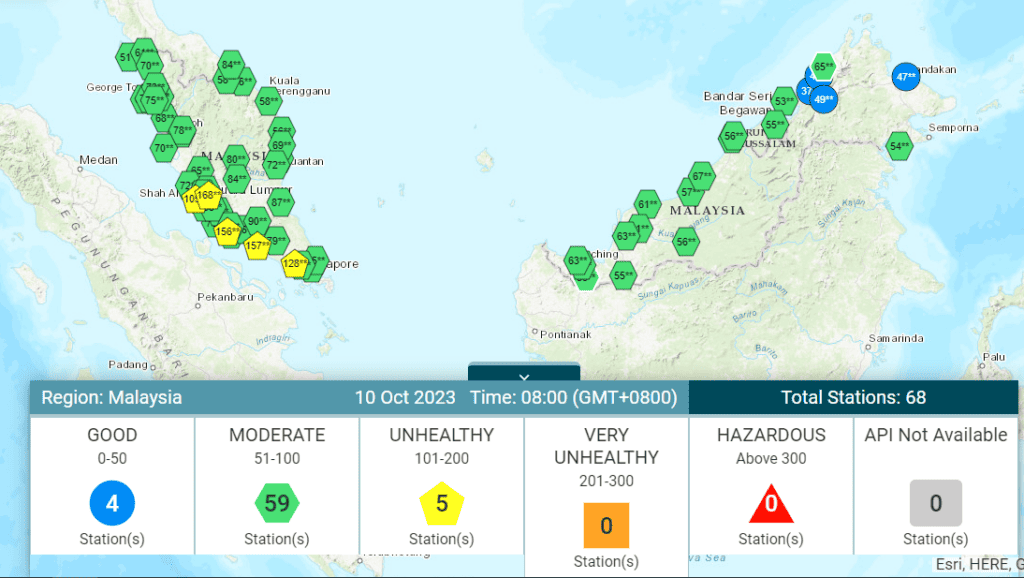
Task: Select the green 58 marker near Kuala Terengganu
Action: [269, 100]
